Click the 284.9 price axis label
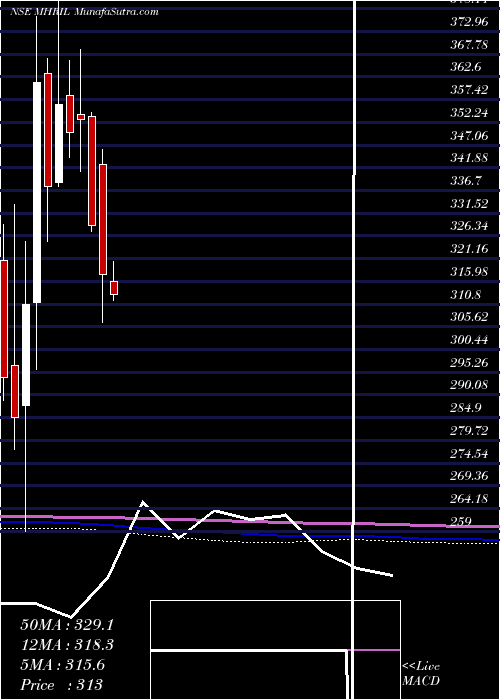The width and height of the screenshot is (500, 700). point(466,408)
